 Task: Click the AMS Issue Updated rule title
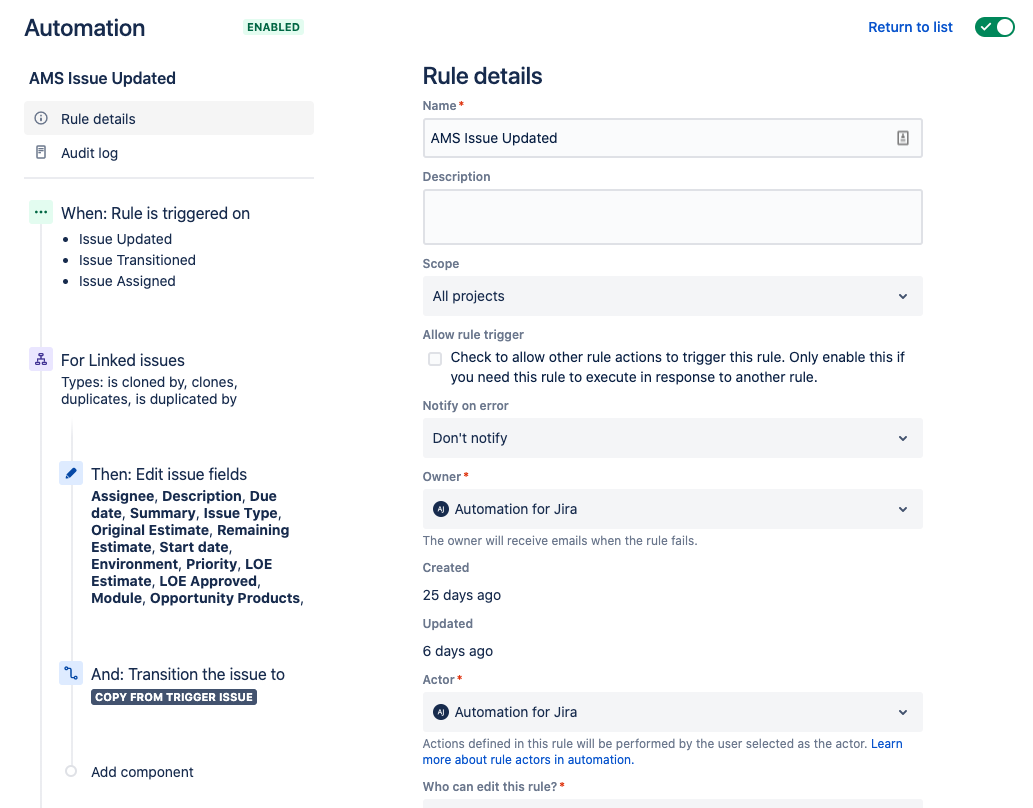(x=102, y=78)
